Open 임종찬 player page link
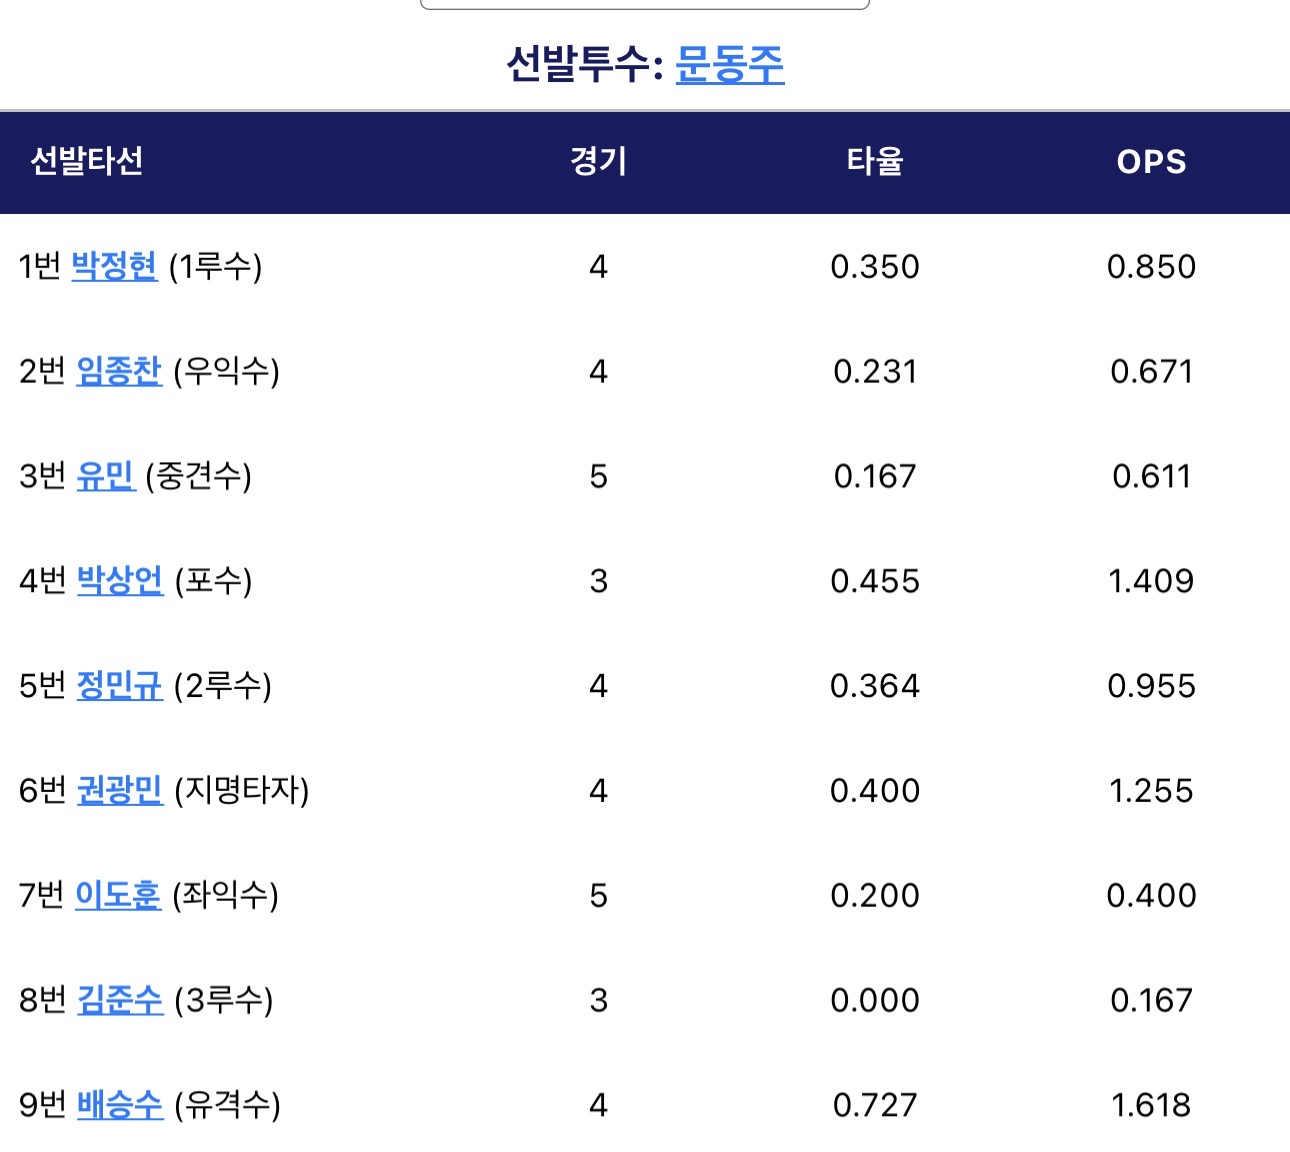The image size is (1290, 1152). pos(118,371)
